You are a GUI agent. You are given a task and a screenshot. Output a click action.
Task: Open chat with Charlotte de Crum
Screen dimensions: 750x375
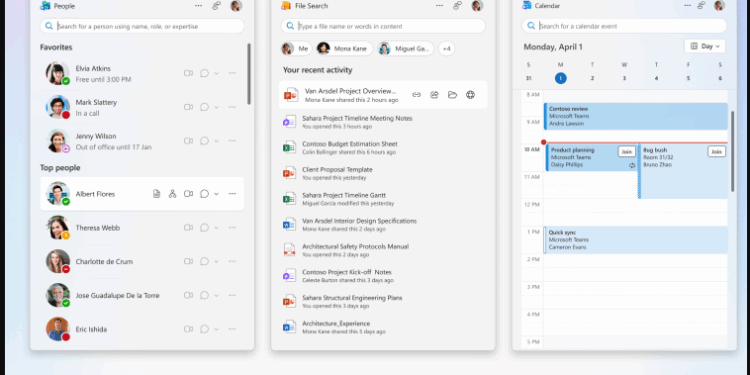204,262
